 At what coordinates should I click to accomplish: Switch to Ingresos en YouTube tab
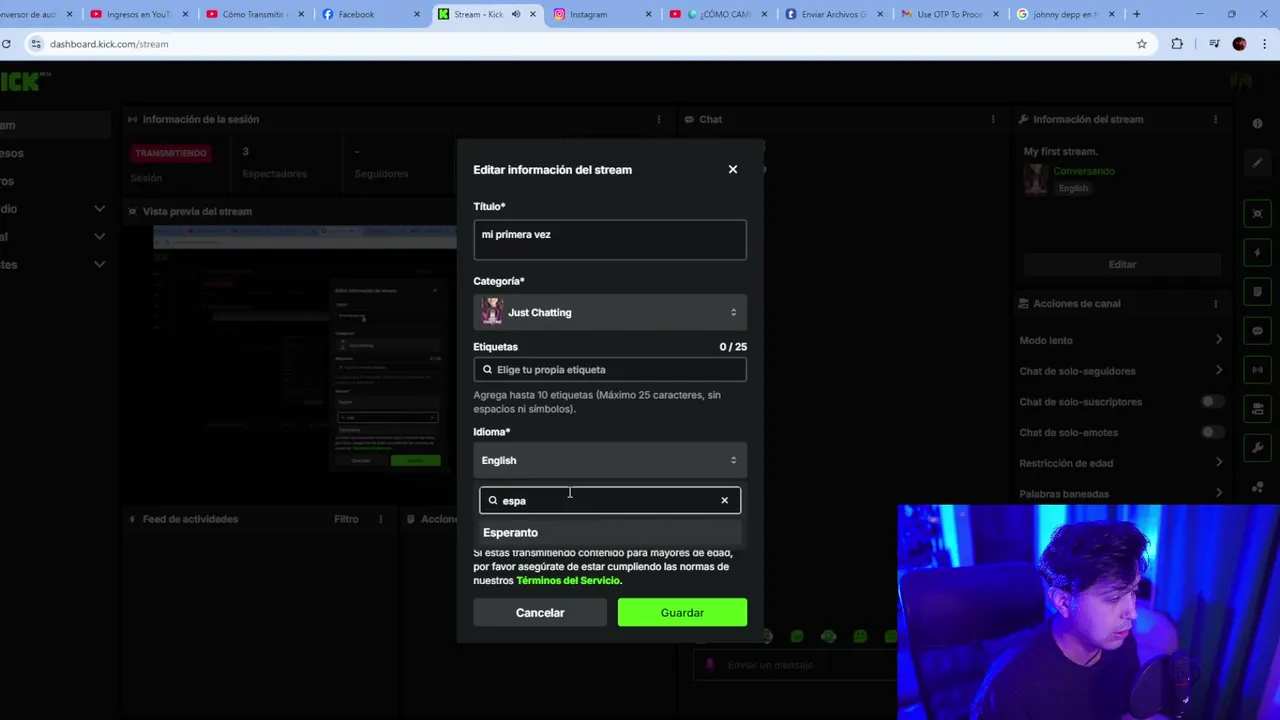(x=138, y=14)
